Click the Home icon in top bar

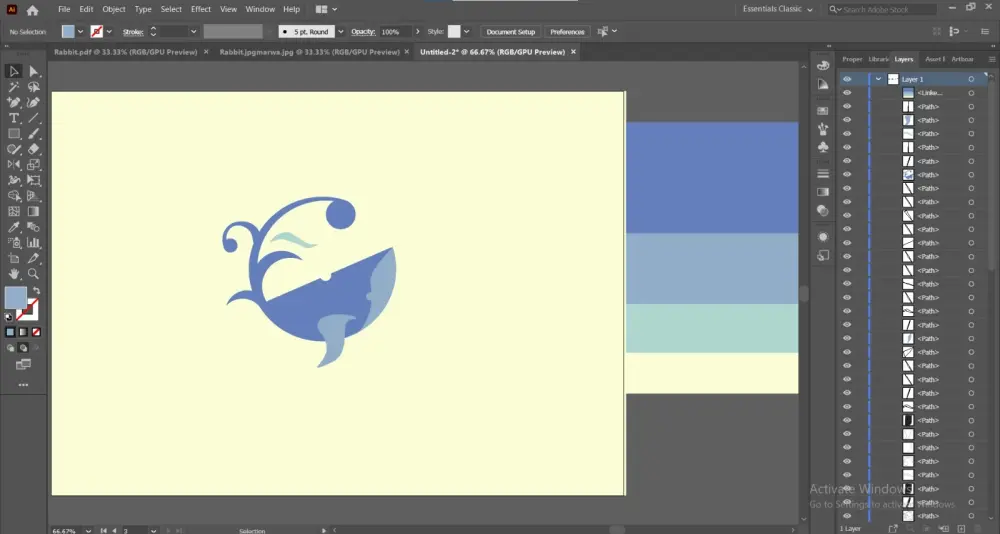point(32,10)
